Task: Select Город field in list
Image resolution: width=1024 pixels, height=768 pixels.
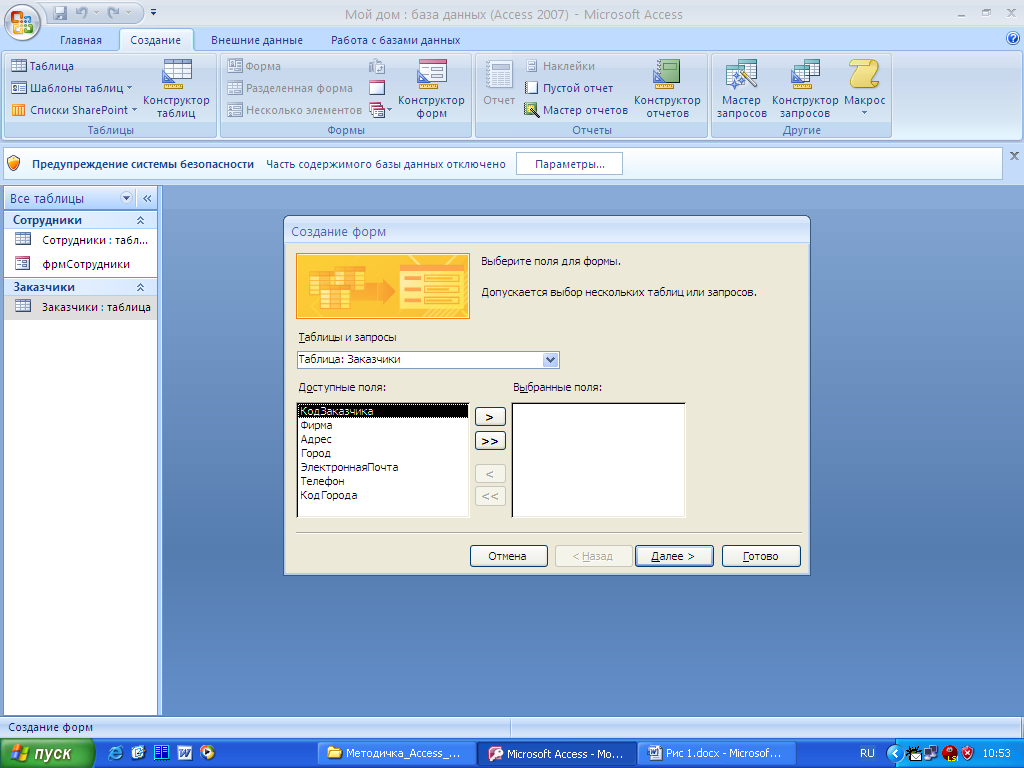Action: click(x=383, y=453)
